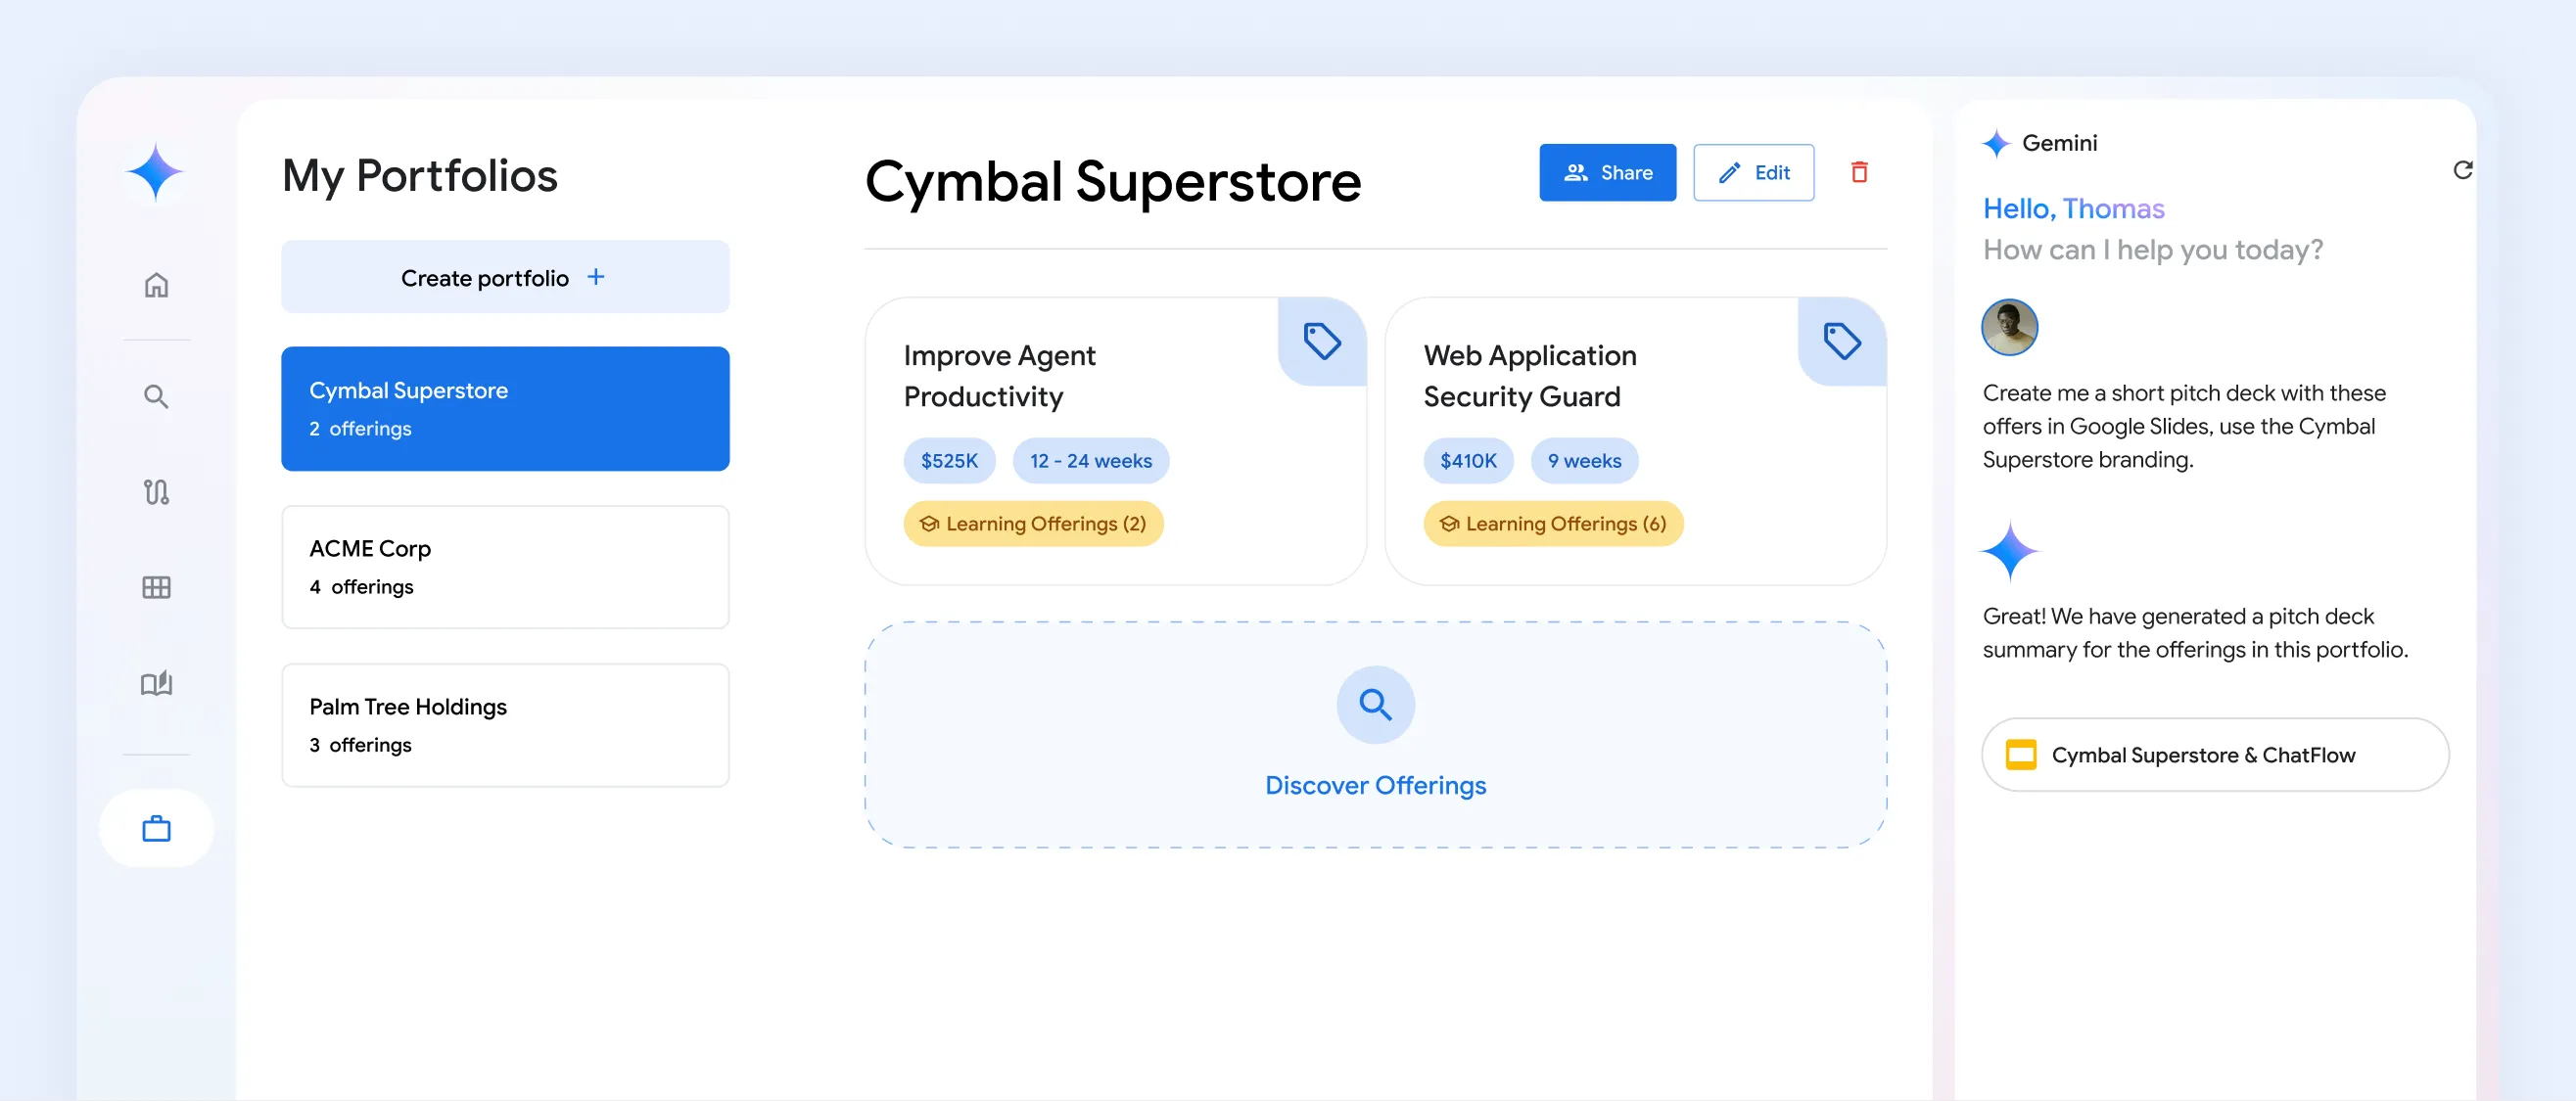This screenshot has height=1101, width=2576.
Task: Click the Gemini star logo in sidebar
Action: [155, 172]
